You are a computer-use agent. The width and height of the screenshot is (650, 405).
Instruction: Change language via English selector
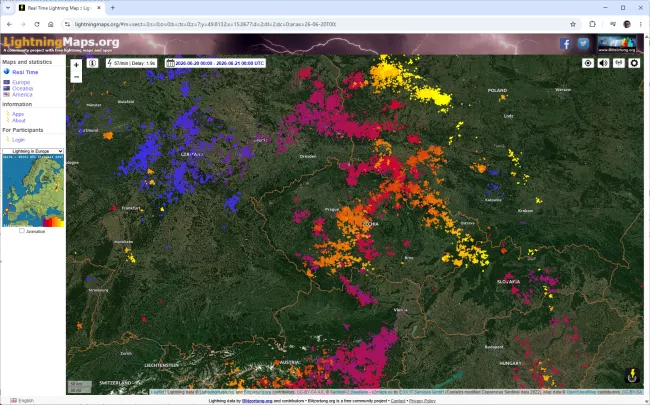pyautogui.click(x=22, y=400)
